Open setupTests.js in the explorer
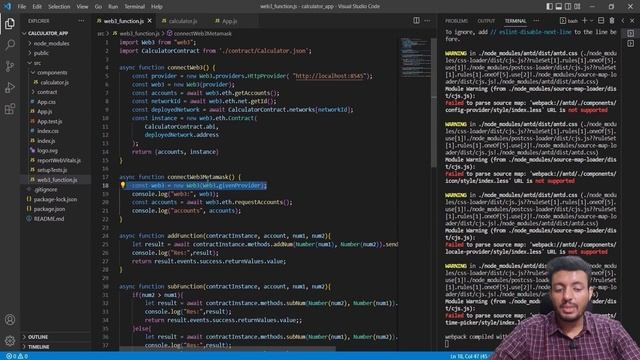 pos(52,170)
